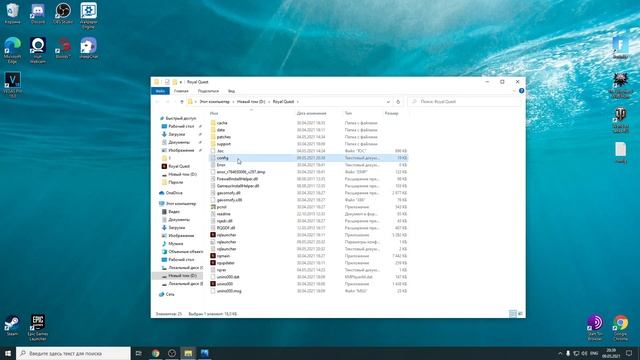This screenshot has width=640, height=360.
Task: Switch to File Explorer in the taskbar
Action: [188, 353]
